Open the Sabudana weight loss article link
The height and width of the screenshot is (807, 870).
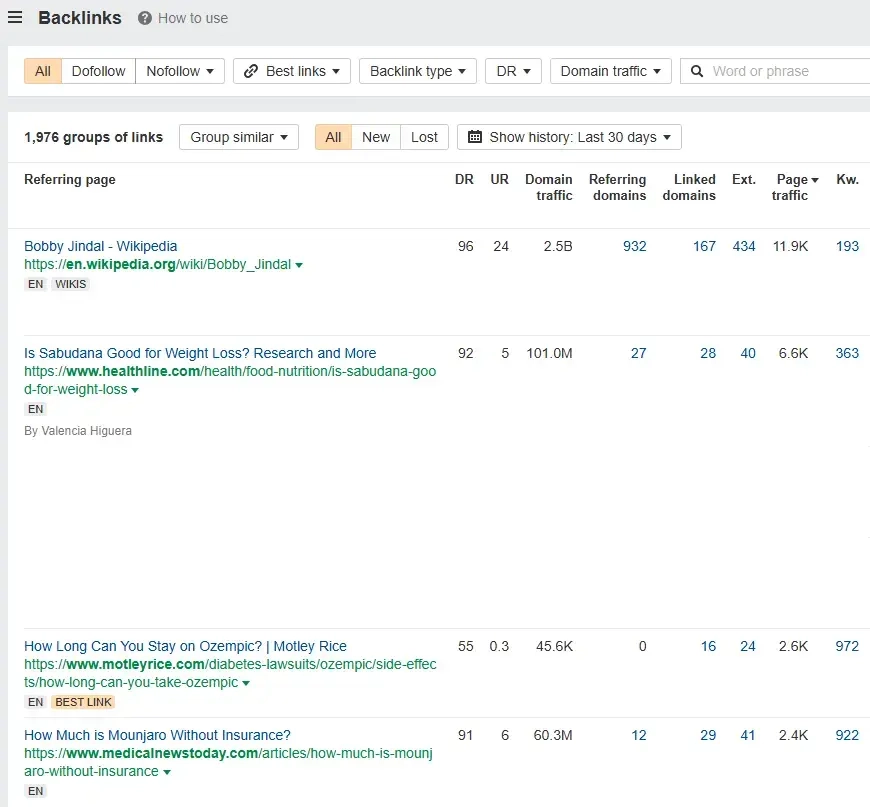point(200,353)
